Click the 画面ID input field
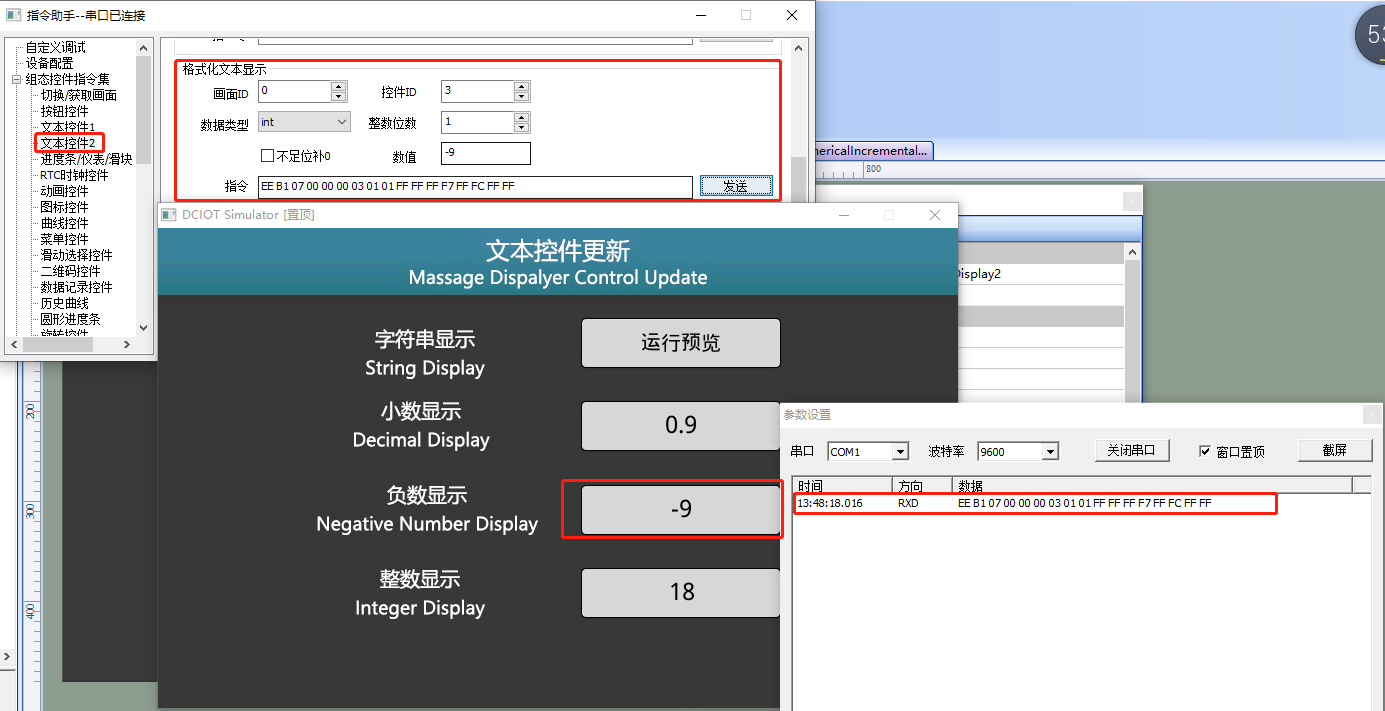1385x711 pixels. pyautogui.click(x=294, y=91)
